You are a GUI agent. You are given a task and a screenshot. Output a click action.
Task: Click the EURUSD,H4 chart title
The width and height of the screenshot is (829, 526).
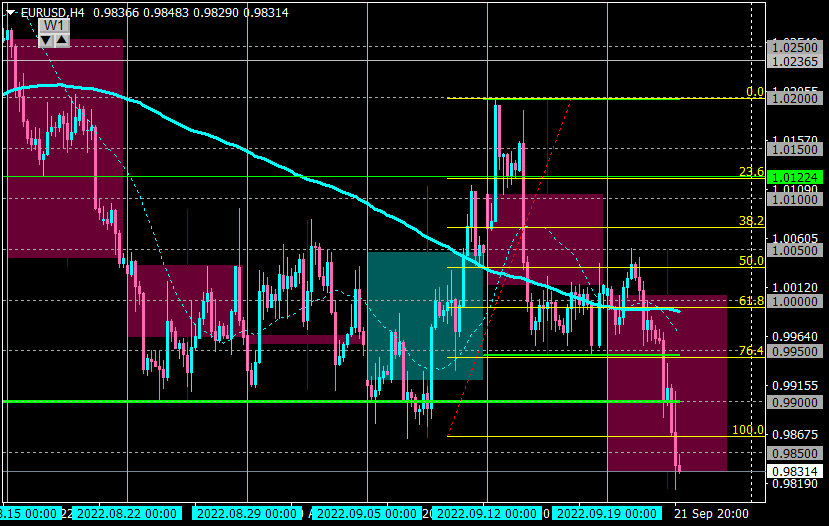click(x=52, y=12)
